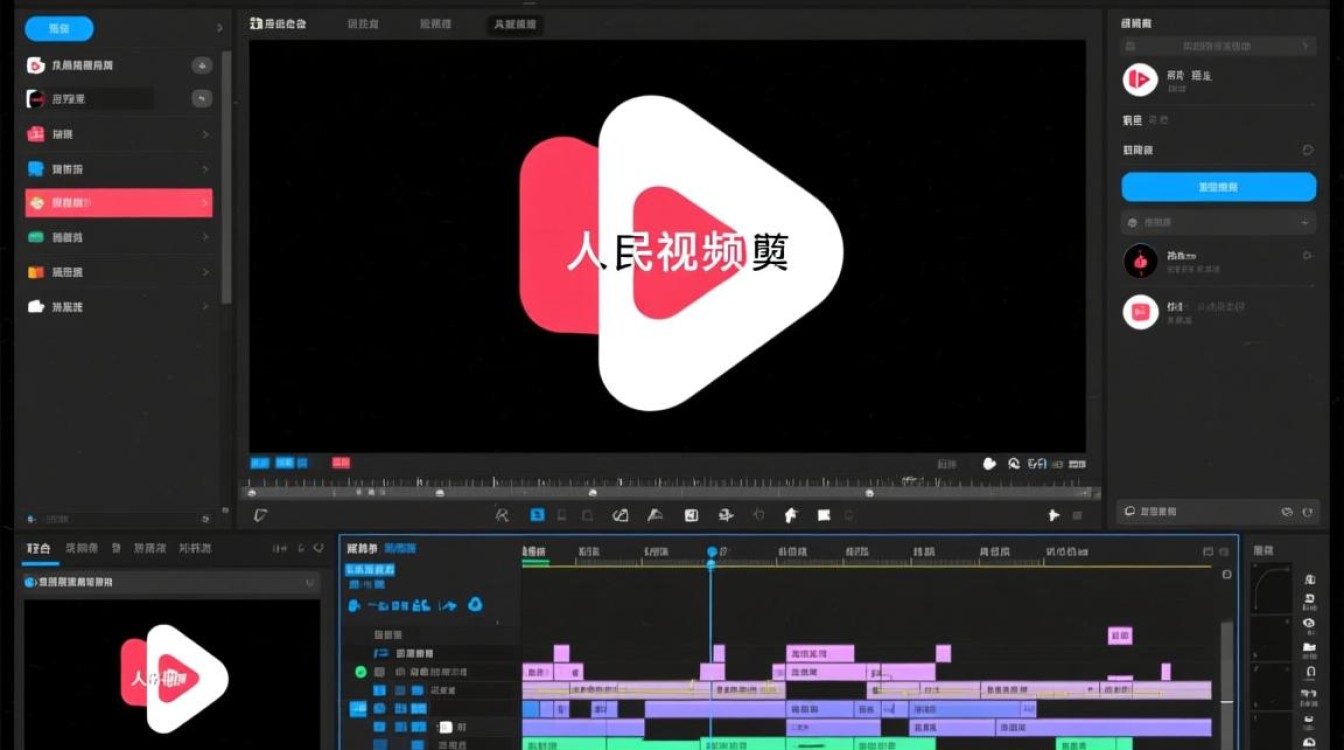Click the last icon in the bottom-left panel header
This screenshot has width=1344, height=750.
318,548
